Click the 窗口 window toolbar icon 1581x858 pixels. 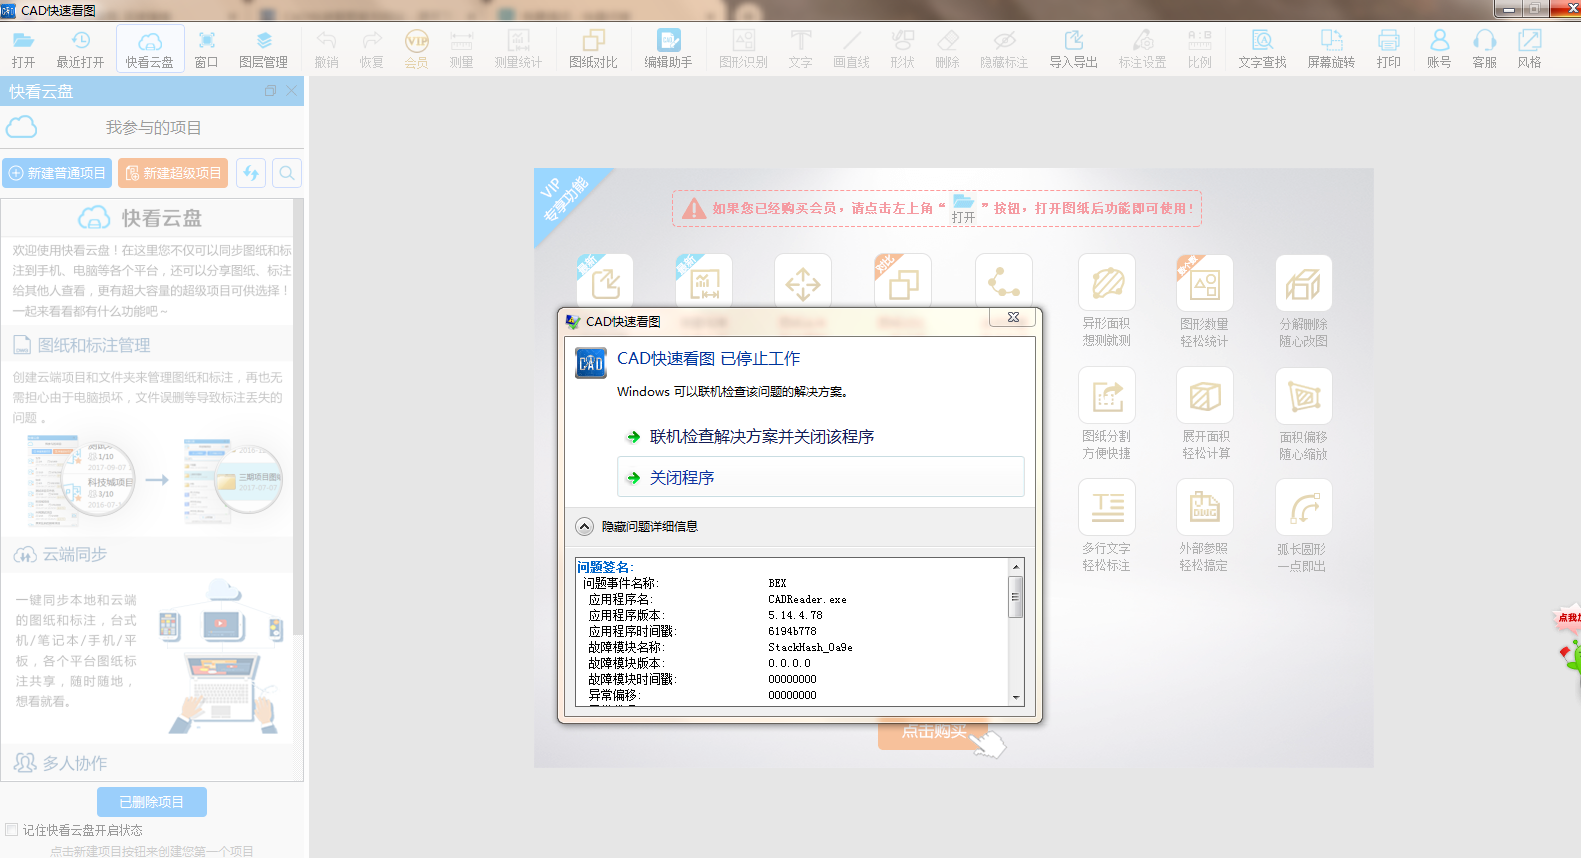(206, 49)
